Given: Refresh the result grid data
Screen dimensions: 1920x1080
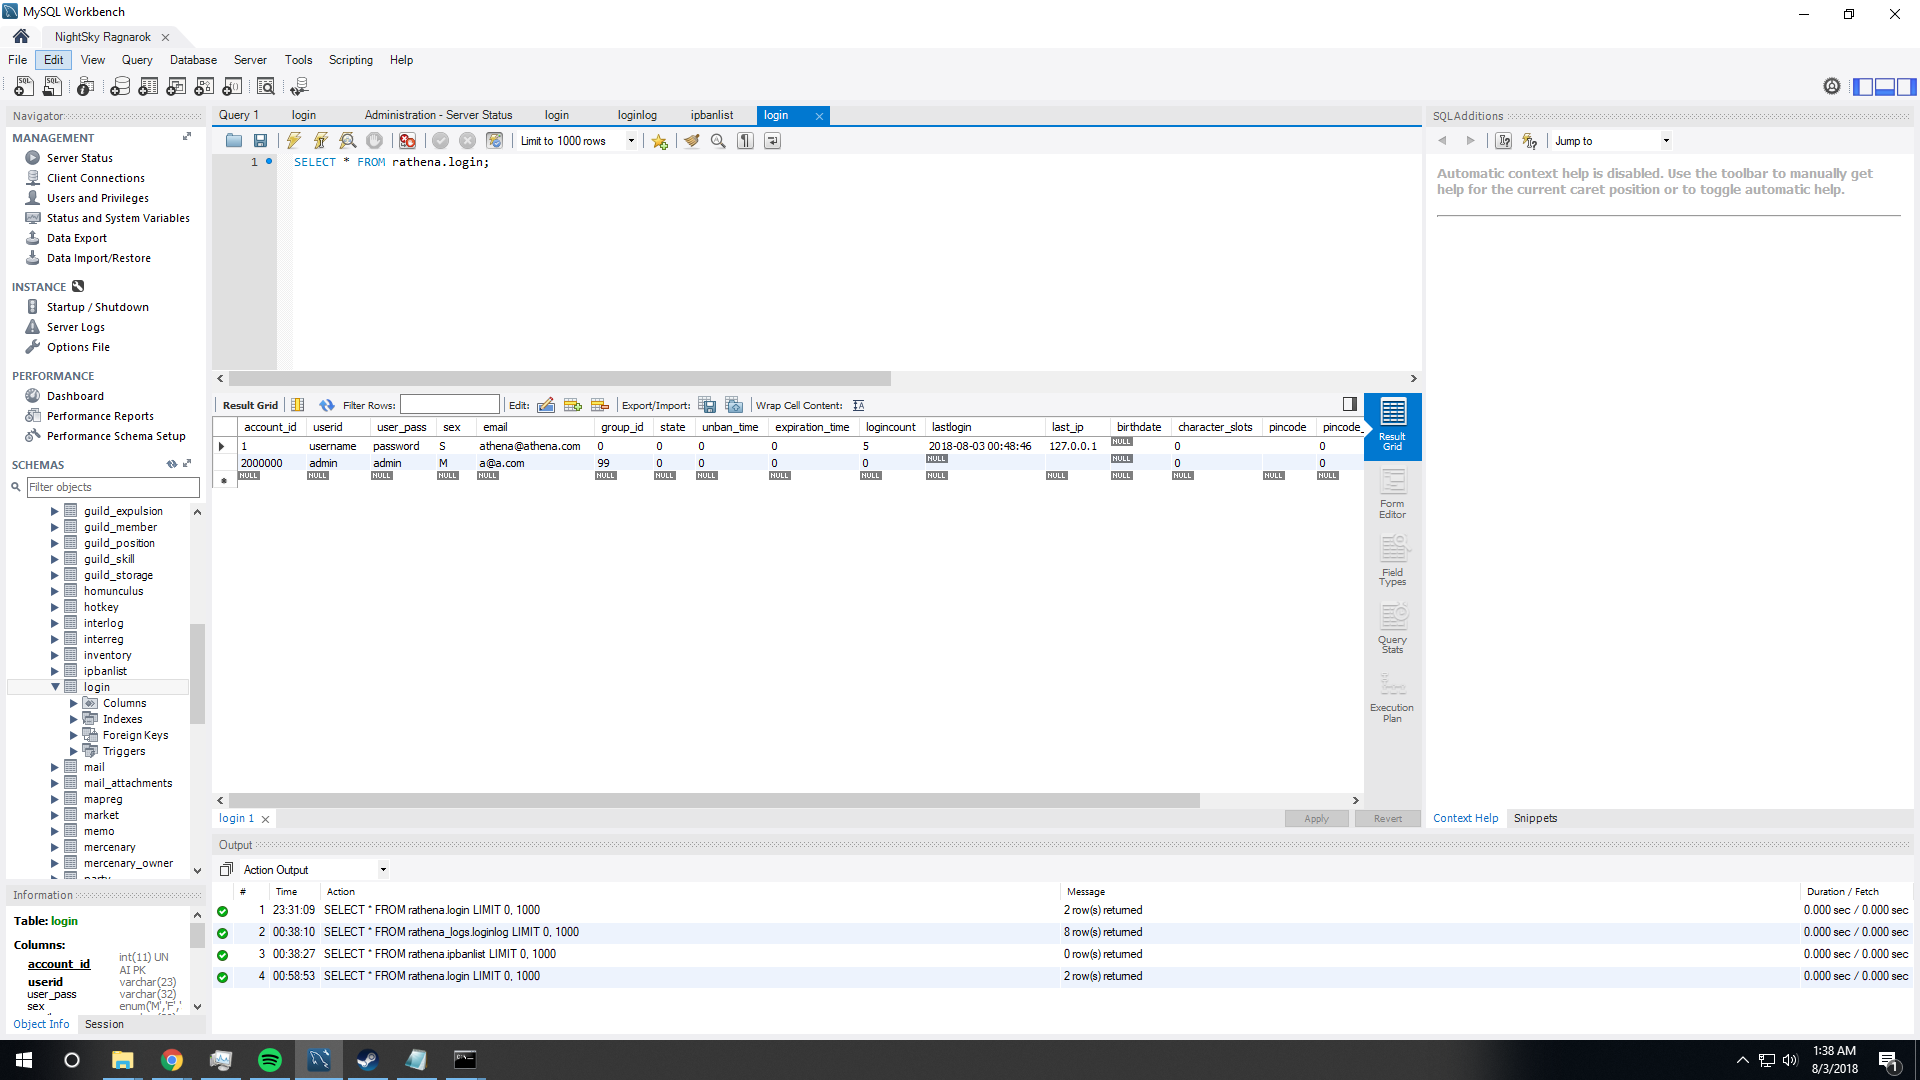Looking at the screenshot, I should coord(327,405).
